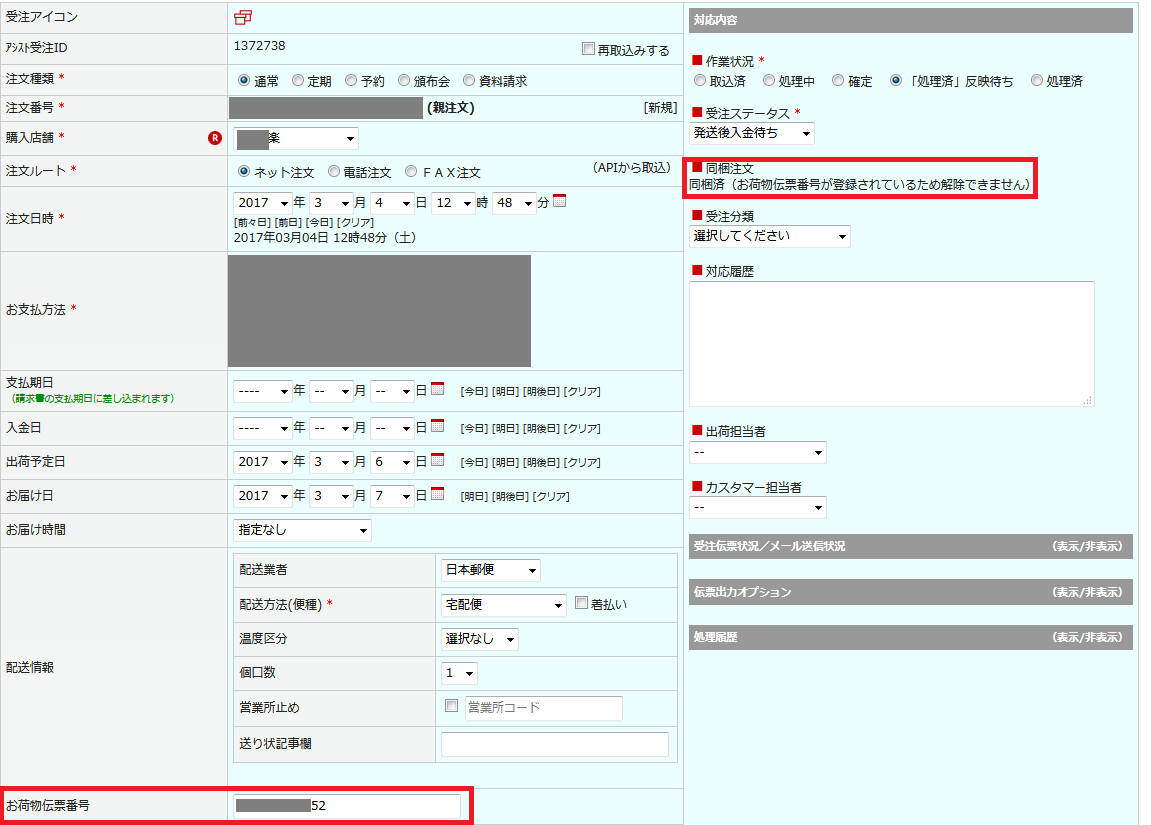The width and height of the screenshot is (1151, 825).
Task: Toggle 受注伝票状況/メール送信状況 section display
Action: point(1086,546)
